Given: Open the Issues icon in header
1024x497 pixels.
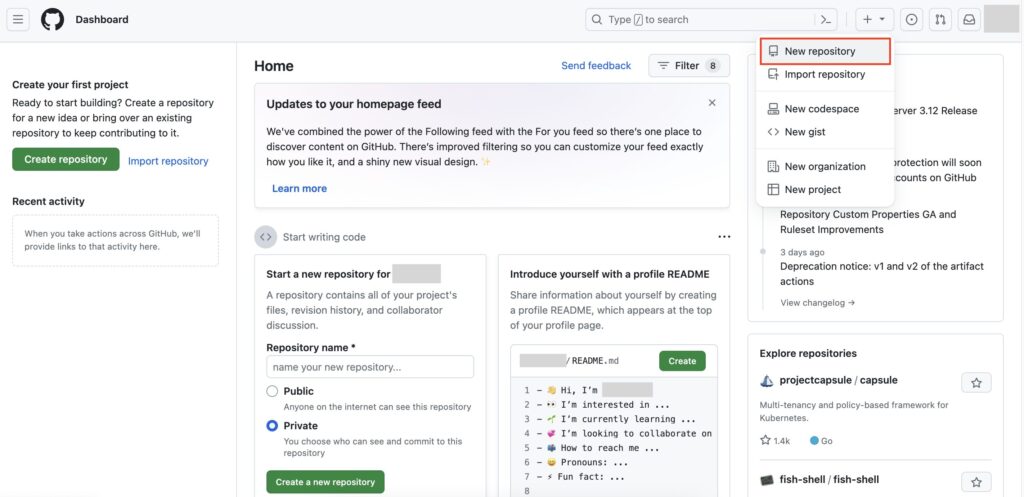Looking at the screenshot, I should click(x=912, y=20).
